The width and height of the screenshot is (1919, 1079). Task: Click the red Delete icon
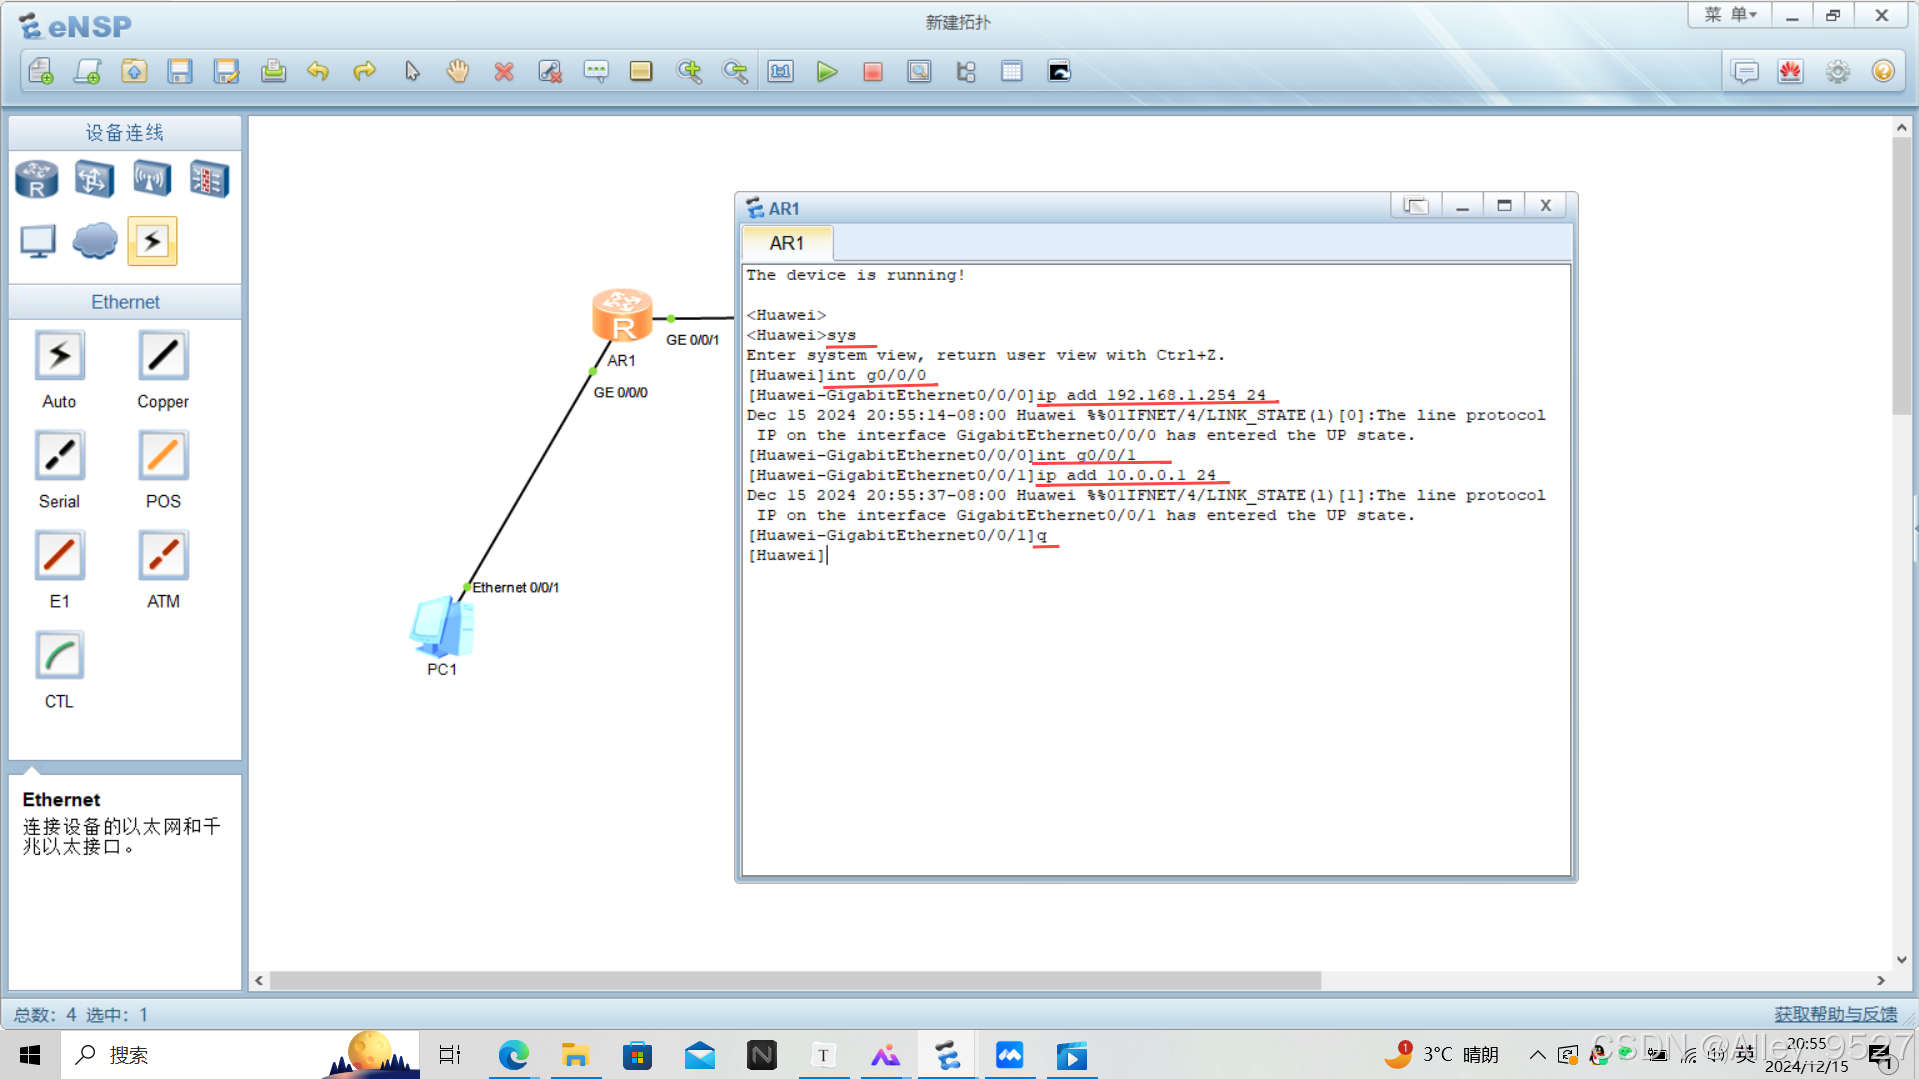tap(504, 71)
